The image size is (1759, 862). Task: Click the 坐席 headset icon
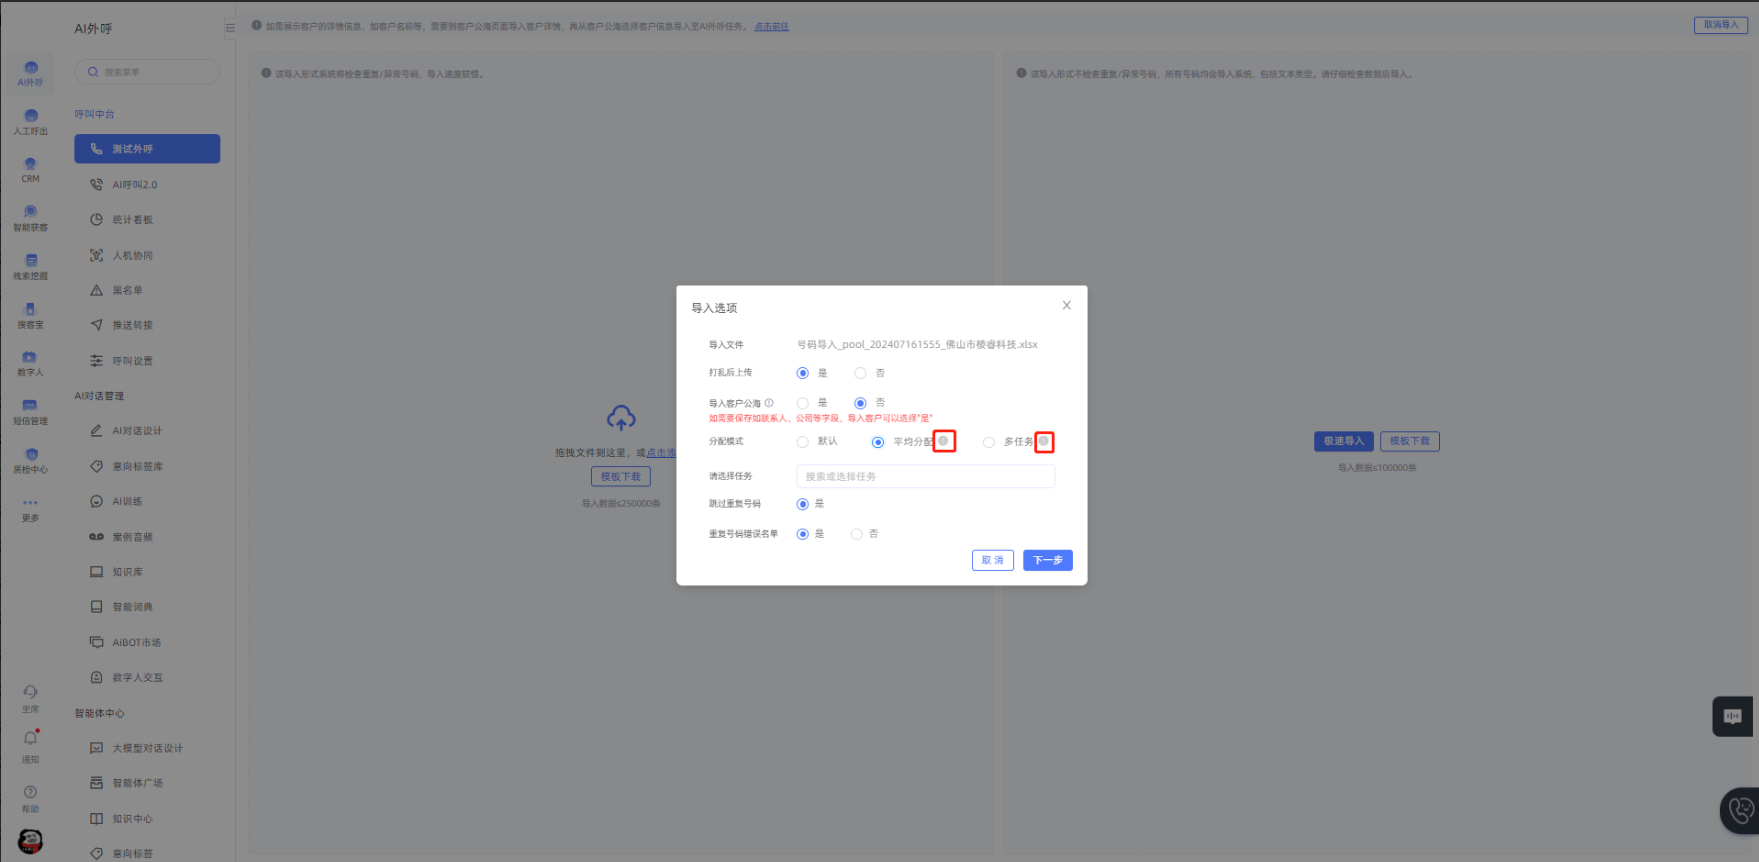point(31,693)
